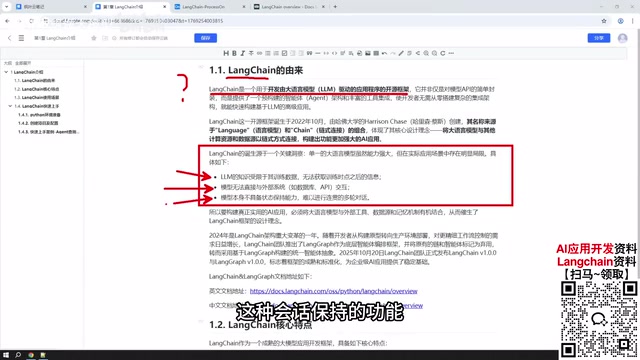
Task: Click the browser address bar
Action: (x=318, y=21)
